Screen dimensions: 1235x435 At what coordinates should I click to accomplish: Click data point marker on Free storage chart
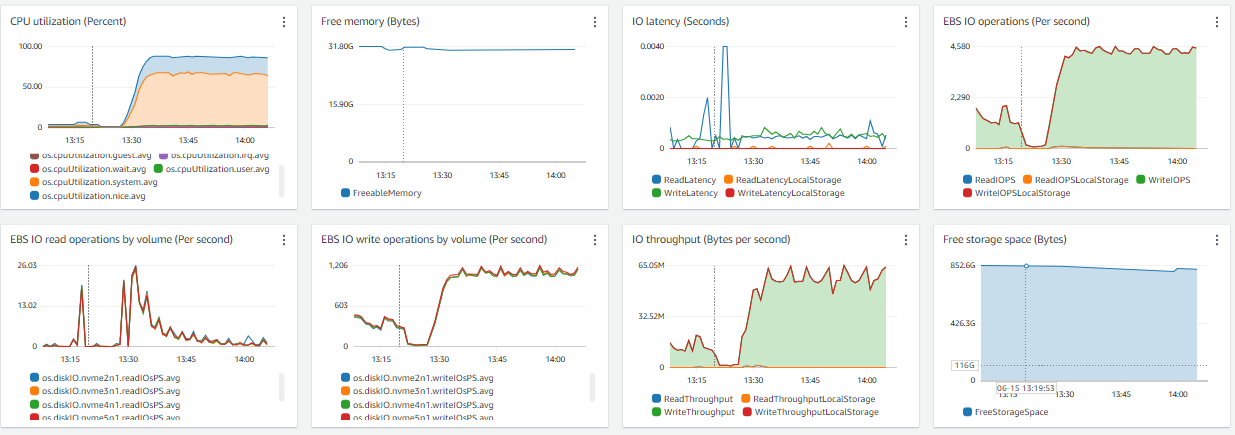click(1025, 266)
